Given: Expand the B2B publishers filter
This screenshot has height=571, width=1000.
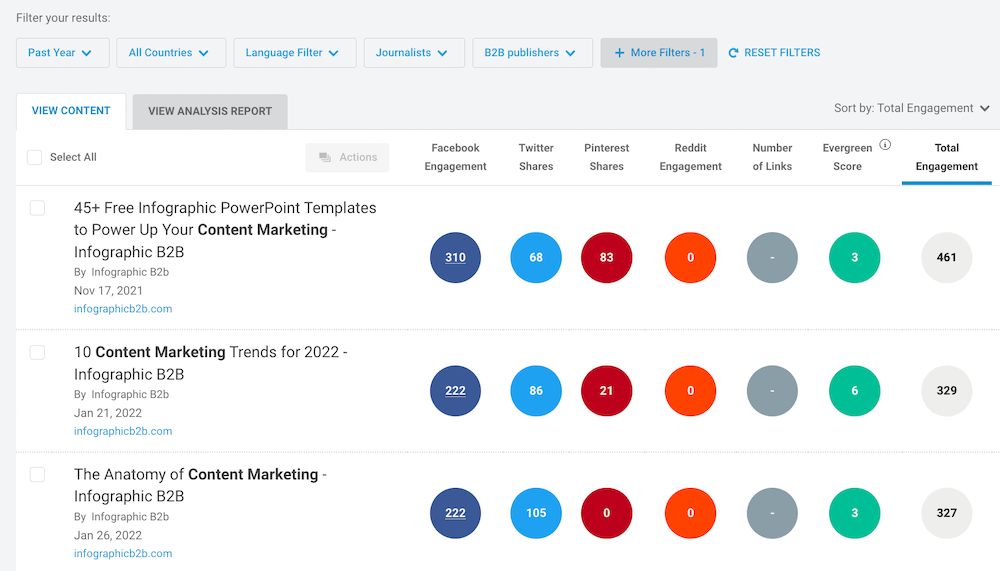Looking at the screenshot, I should (x=531, y=53).
